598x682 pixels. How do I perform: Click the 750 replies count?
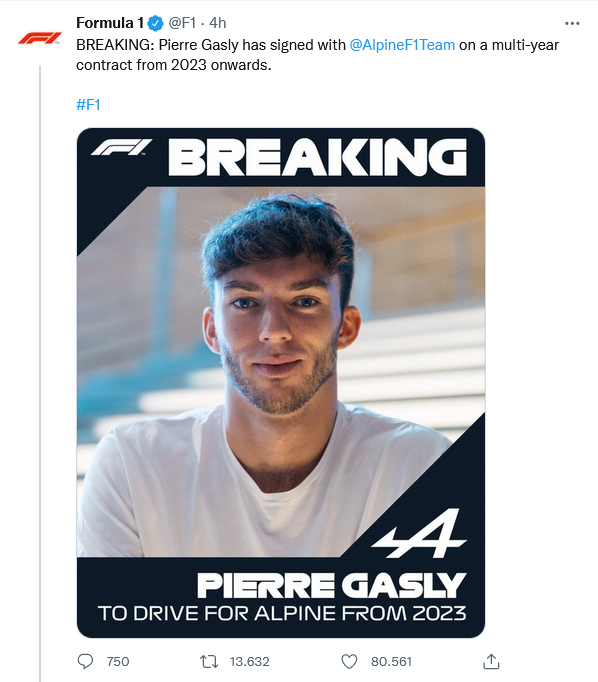coord(118,662)
